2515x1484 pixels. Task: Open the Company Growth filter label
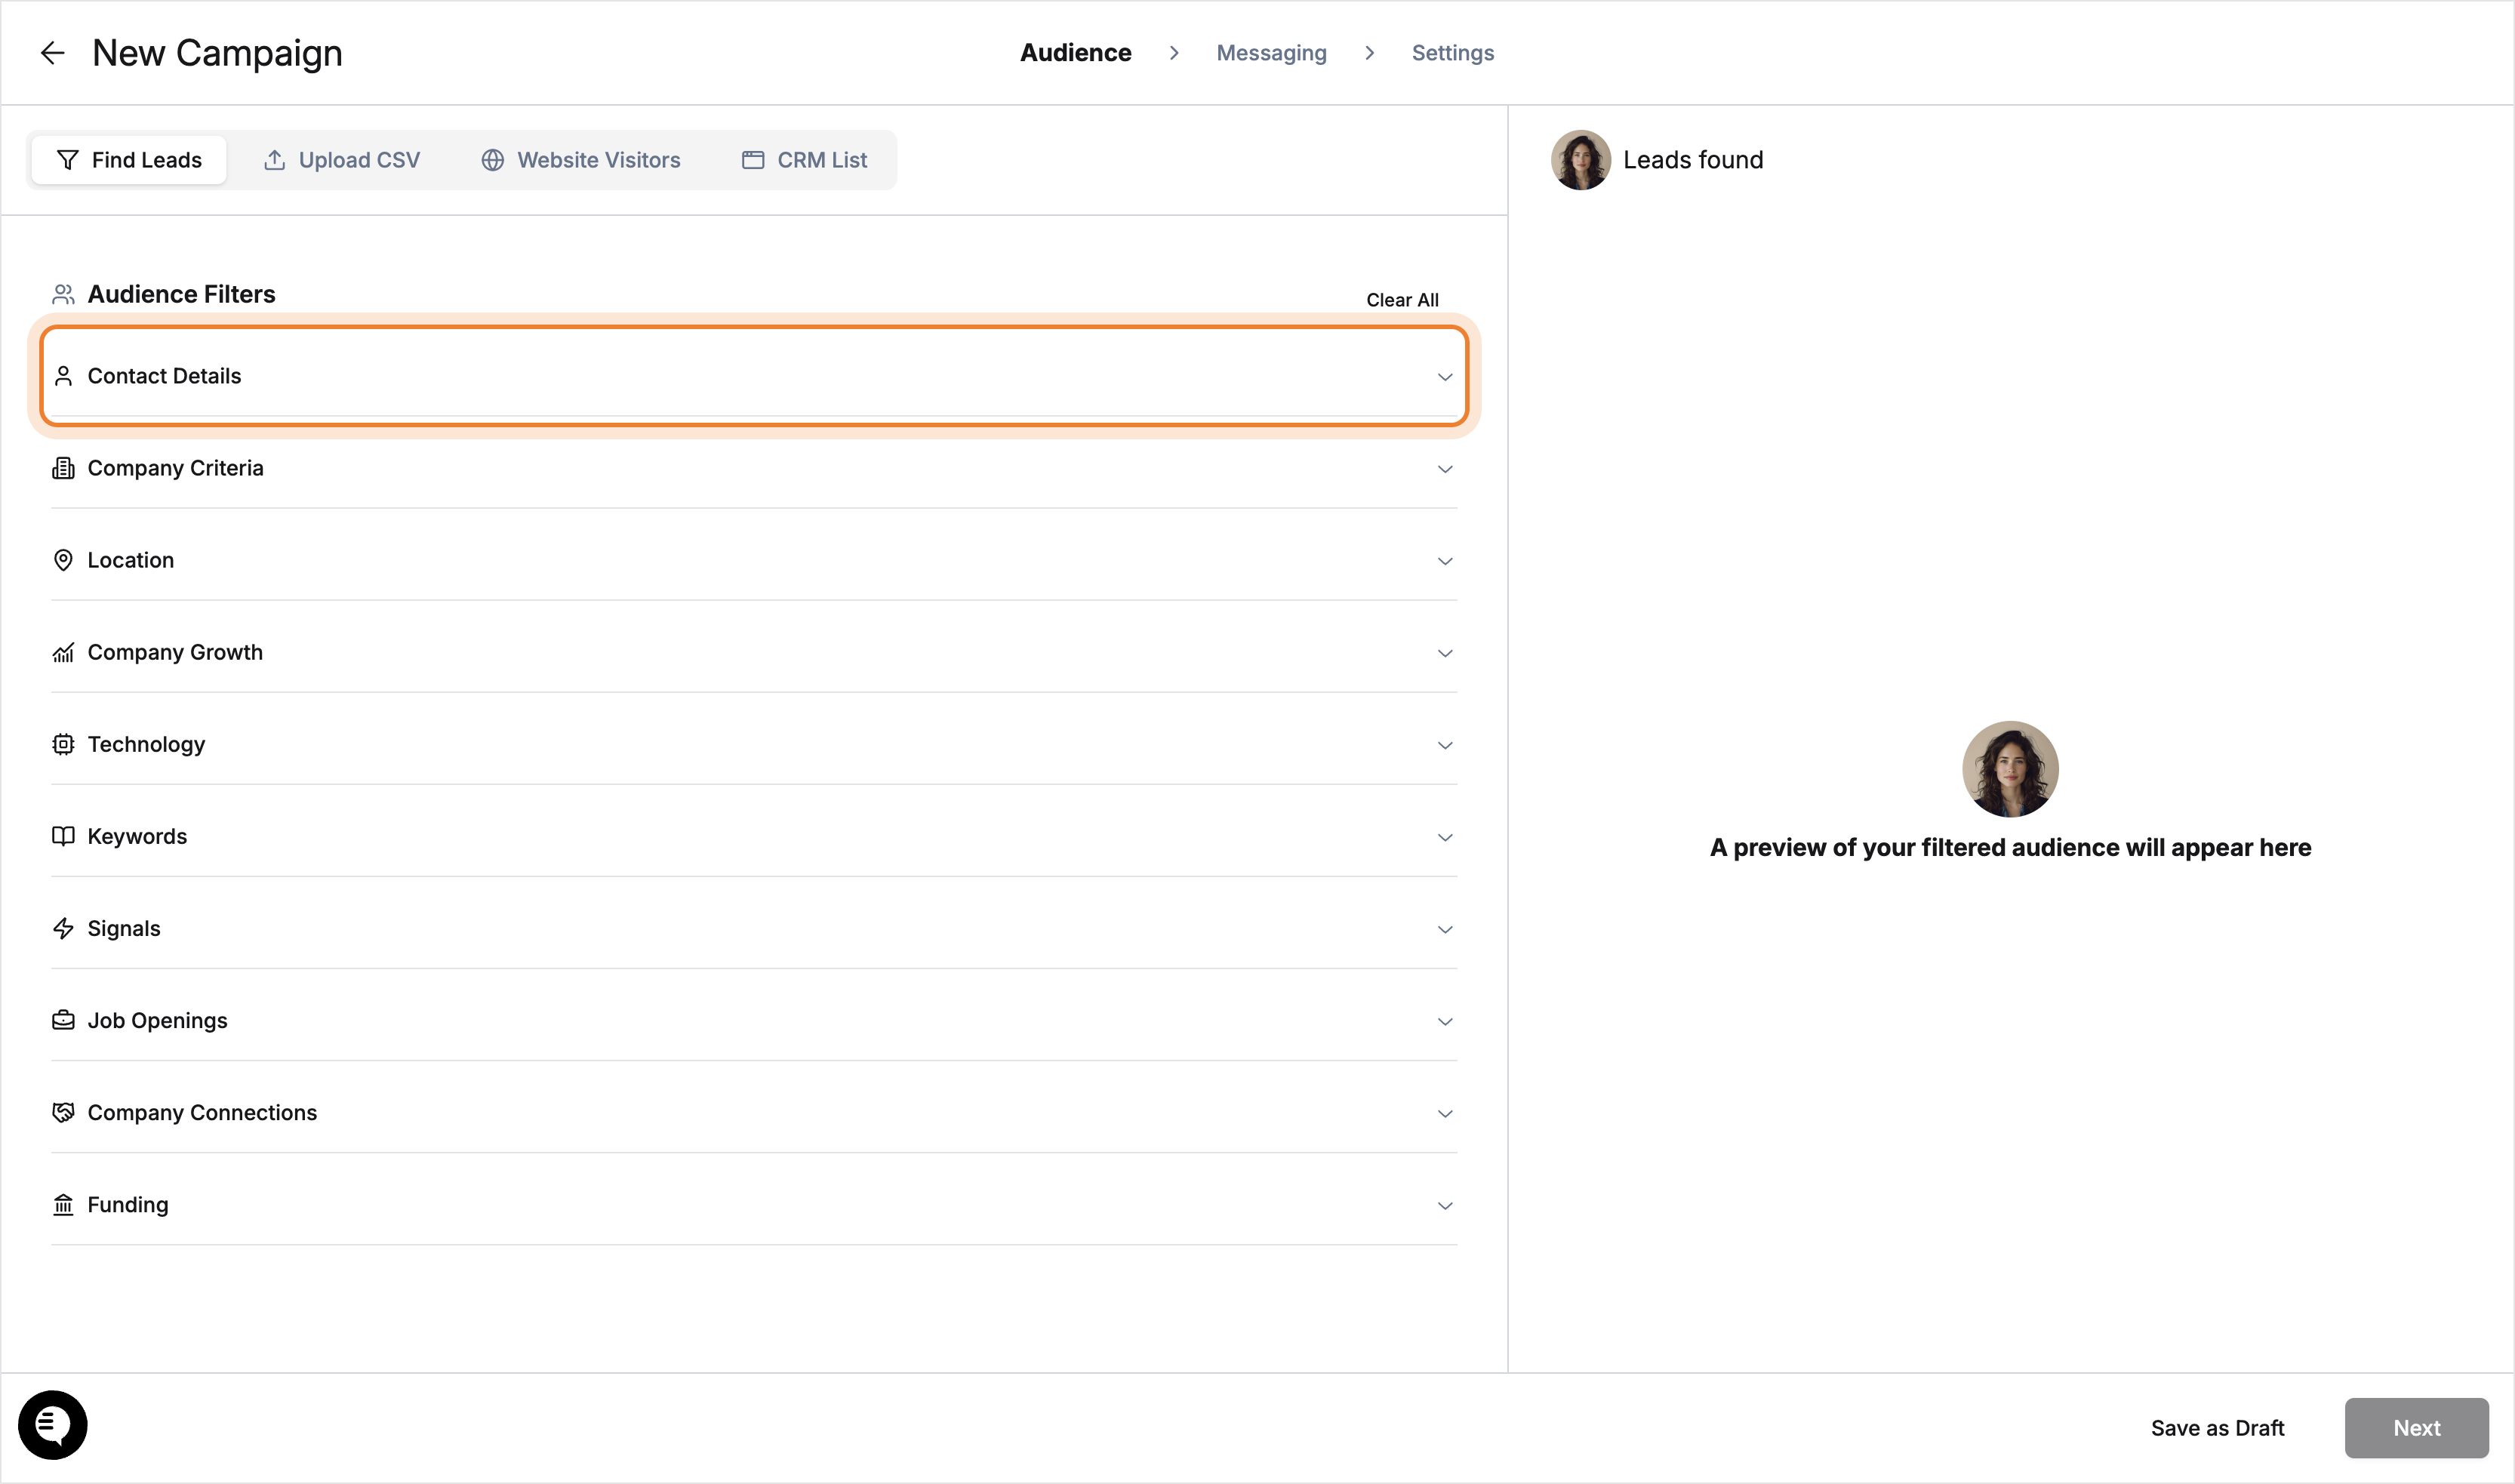click(x=175, y=652)
